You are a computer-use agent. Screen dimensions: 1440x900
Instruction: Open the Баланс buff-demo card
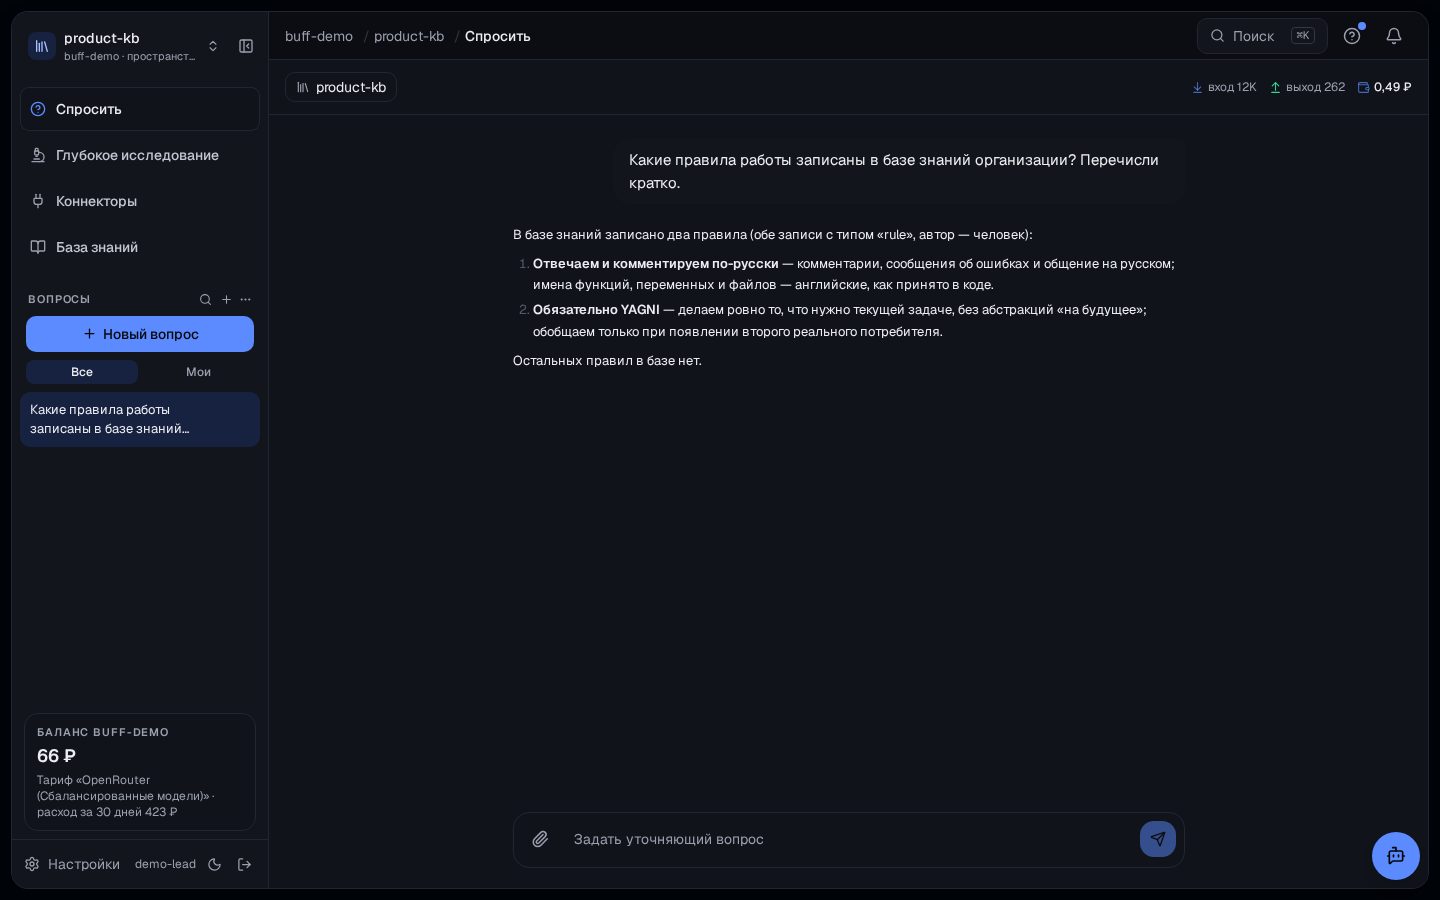pyautogui.click(x=140, y=772)
